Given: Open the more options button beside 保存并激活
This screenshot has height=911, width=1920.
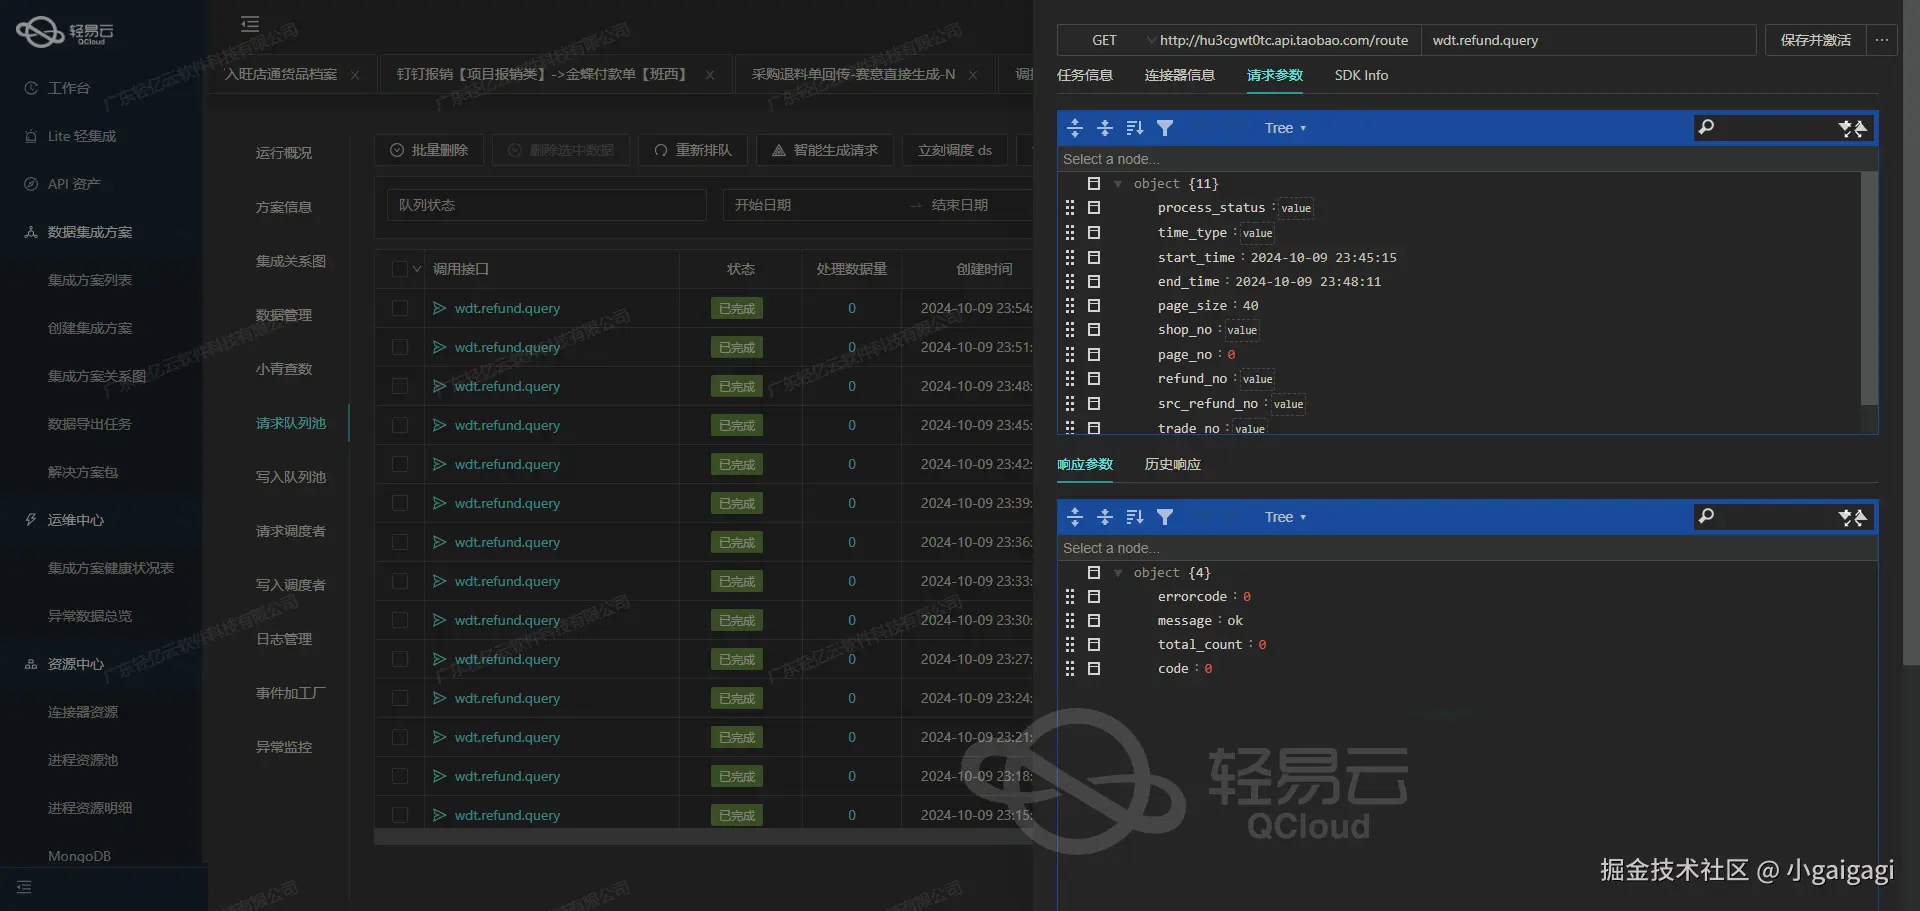Looking at the screenshot, I should coord(1882,40).
